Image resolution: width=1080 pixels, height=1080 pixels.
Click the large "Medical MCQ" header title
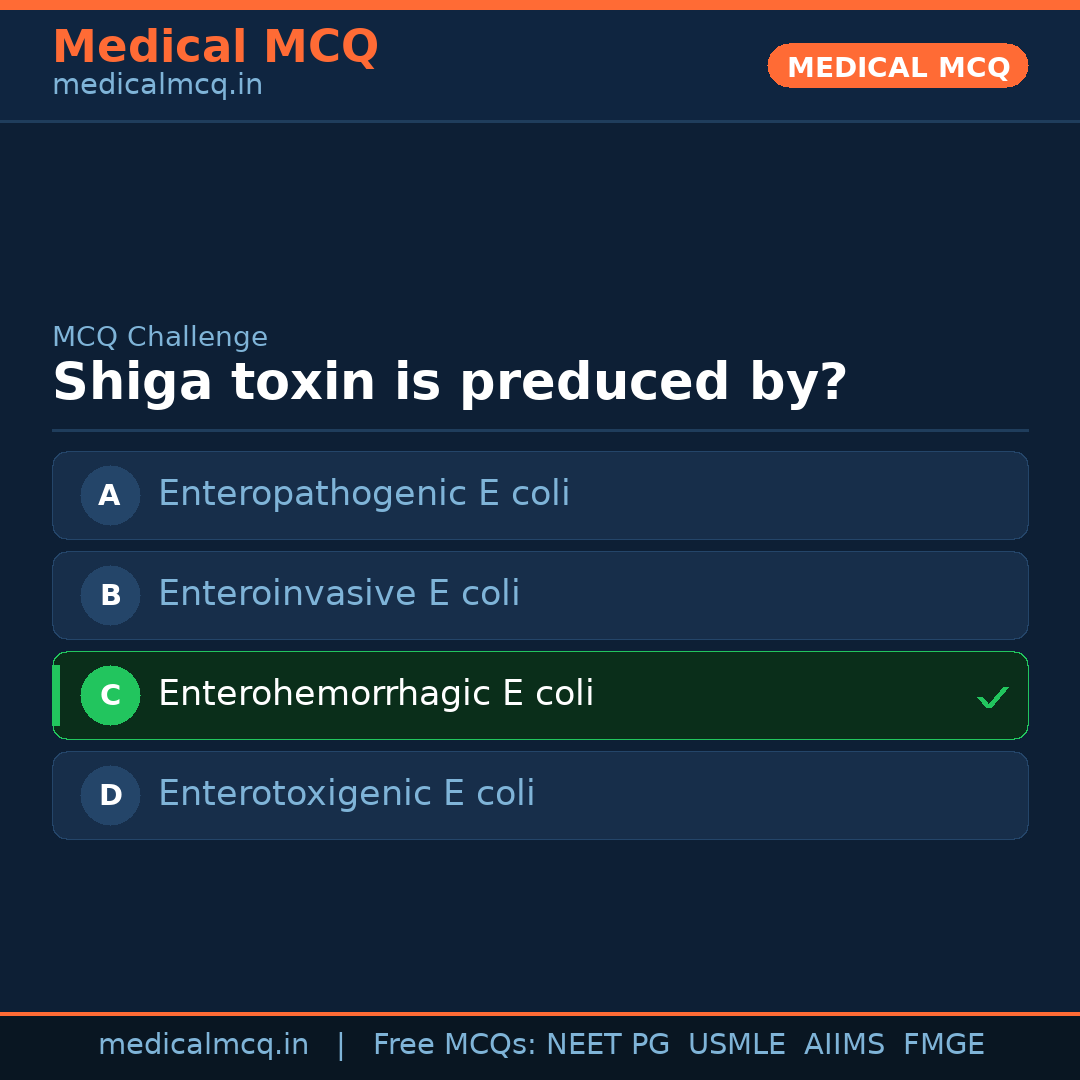215,47
